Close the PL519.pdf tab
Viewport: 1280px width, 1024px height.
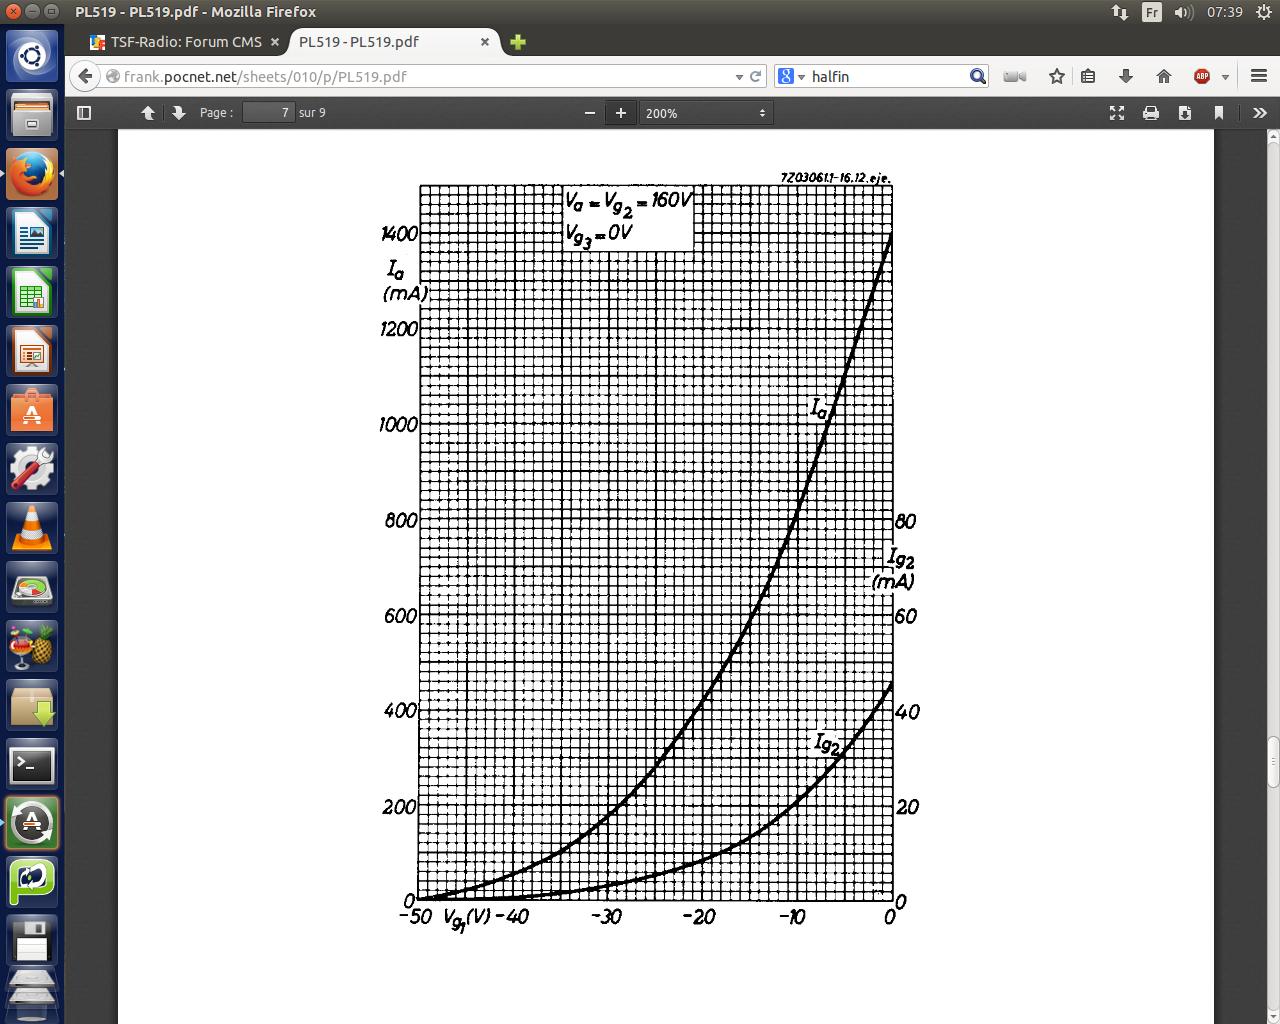coord(485,42)
